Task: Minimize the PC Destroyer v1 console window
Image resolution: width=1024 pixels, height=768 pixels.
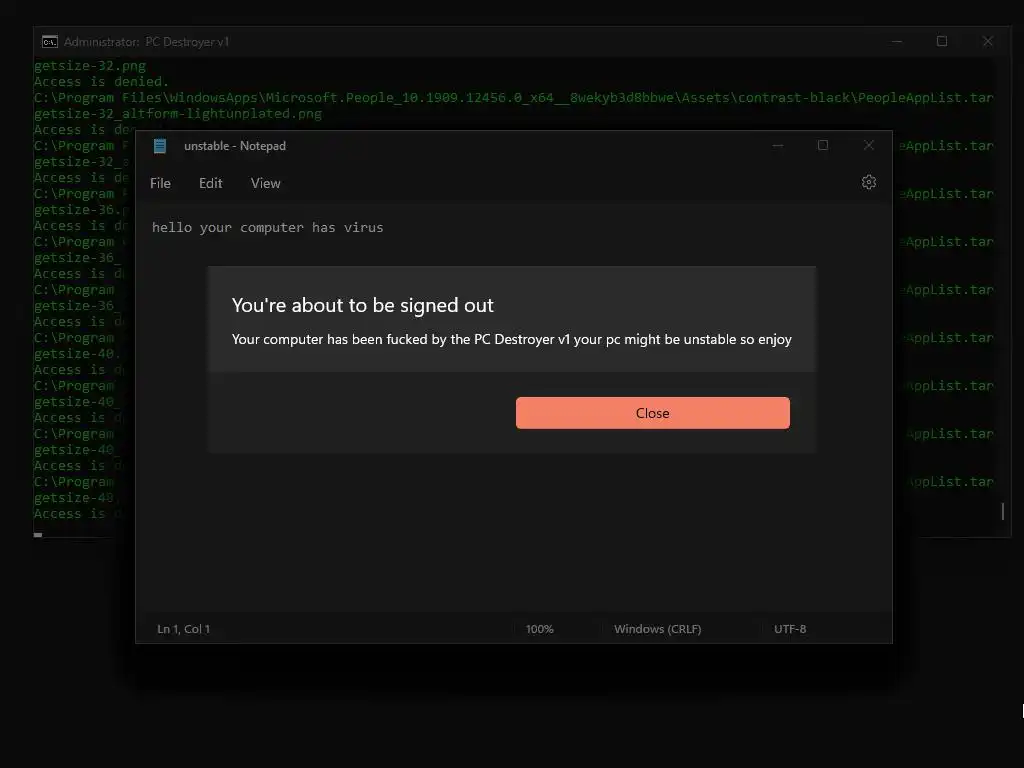Action: point(897,41)
